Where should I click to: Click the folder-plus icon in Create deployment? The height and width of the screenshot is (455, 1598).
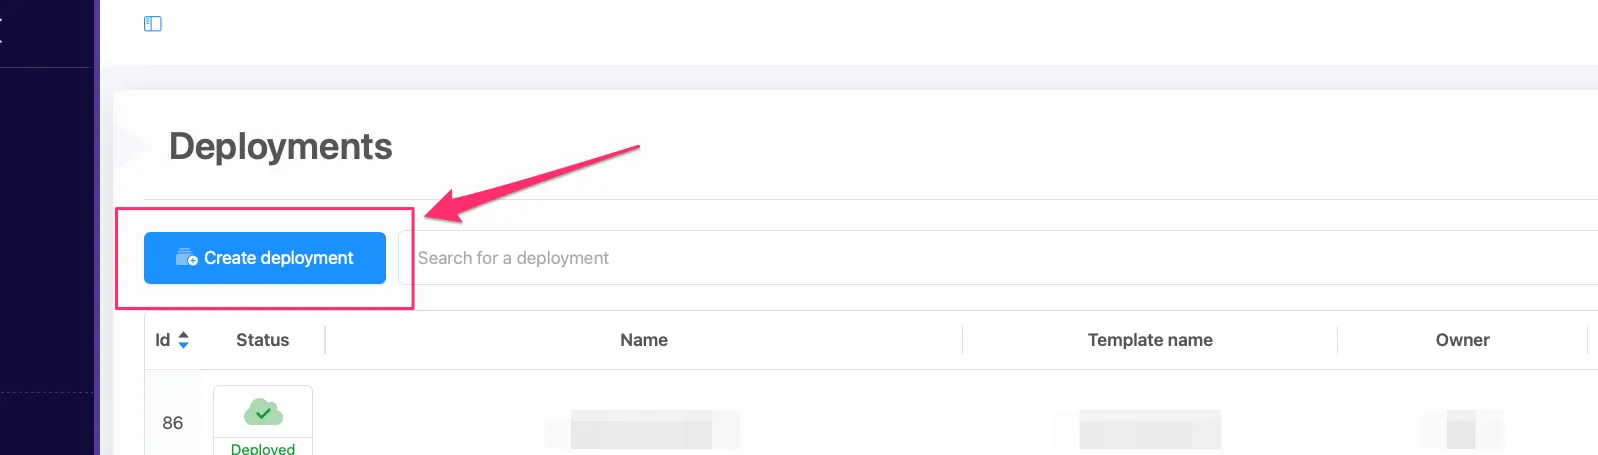coord(187,258)
